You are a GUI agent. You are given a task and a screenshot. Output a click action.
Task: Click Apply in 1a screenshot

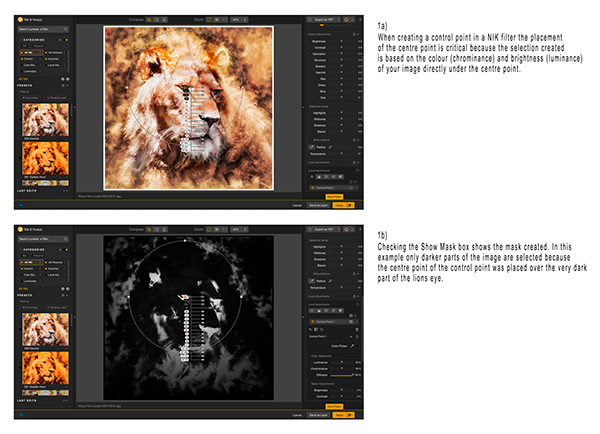pos(339,206)
